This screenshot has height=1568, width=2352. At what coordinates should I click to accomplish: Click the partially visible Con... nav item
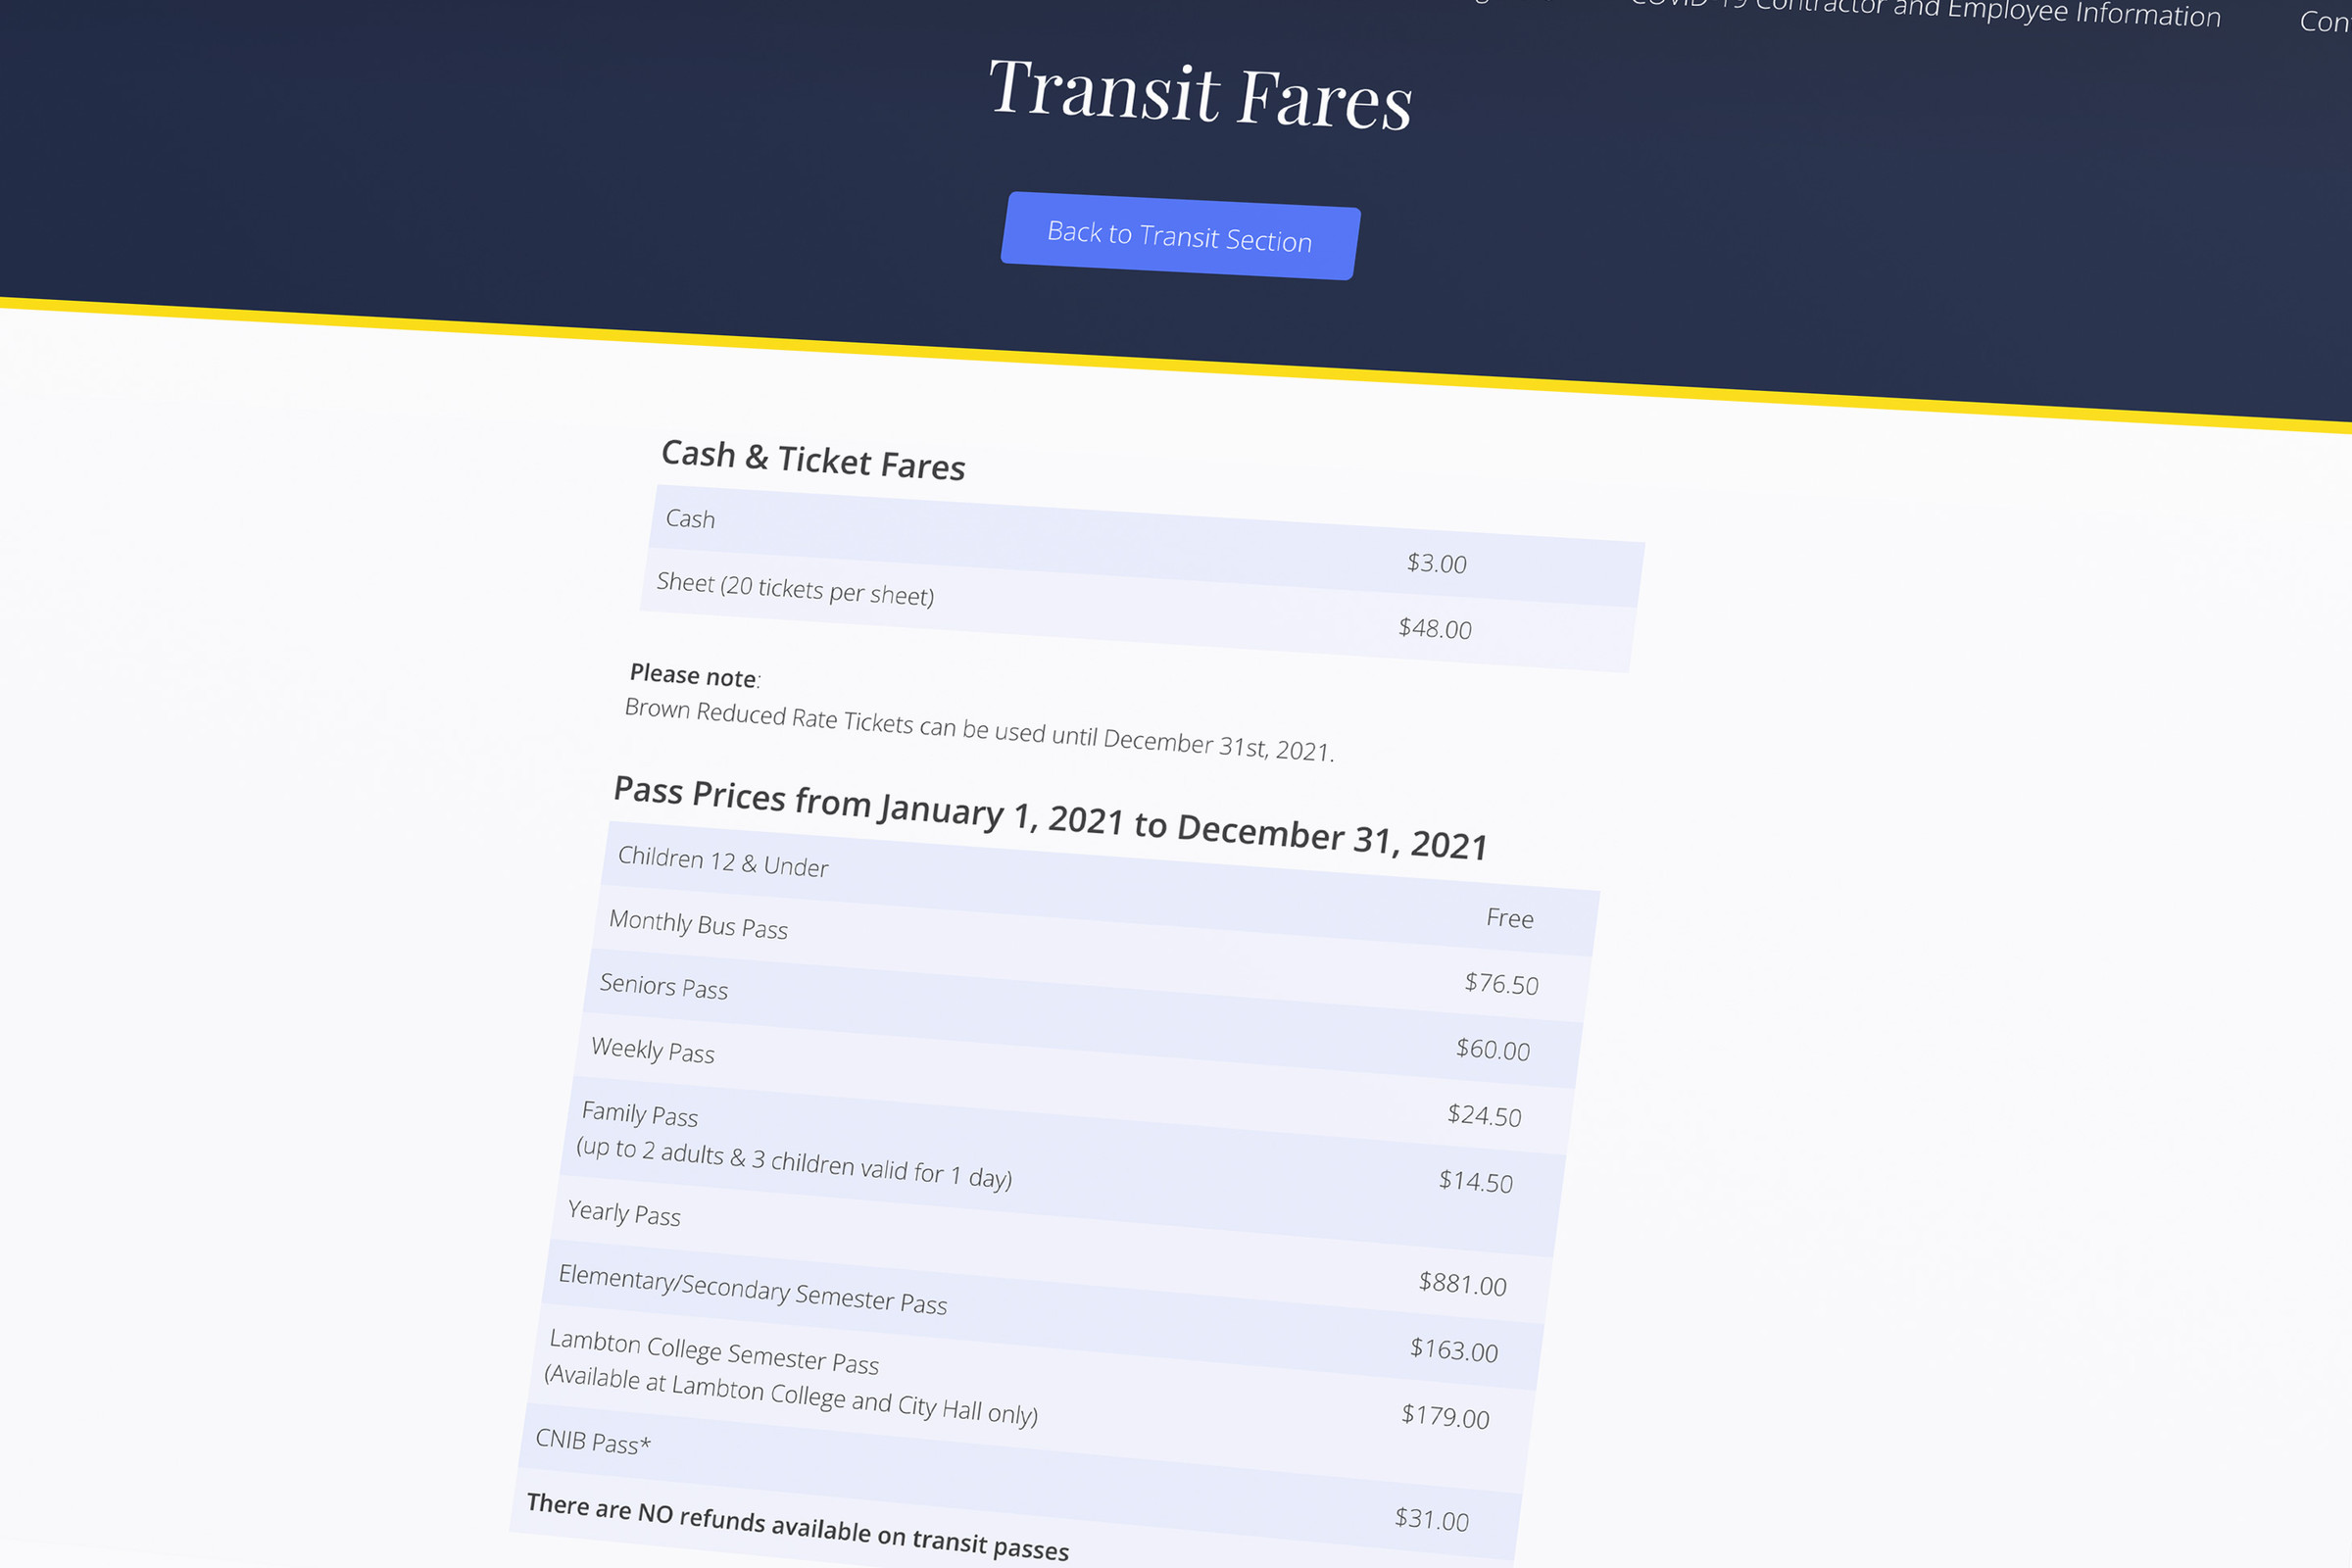[x=2324, y=22]
